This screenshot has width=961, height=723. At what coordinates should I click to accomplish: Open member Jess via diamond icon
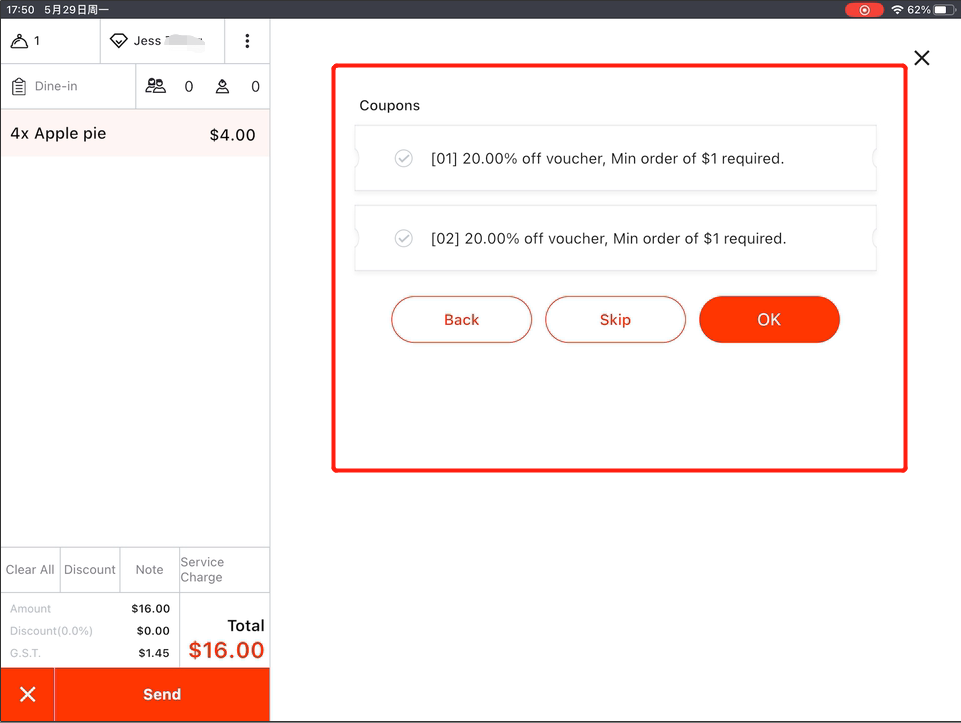click(x=119, y=41)
